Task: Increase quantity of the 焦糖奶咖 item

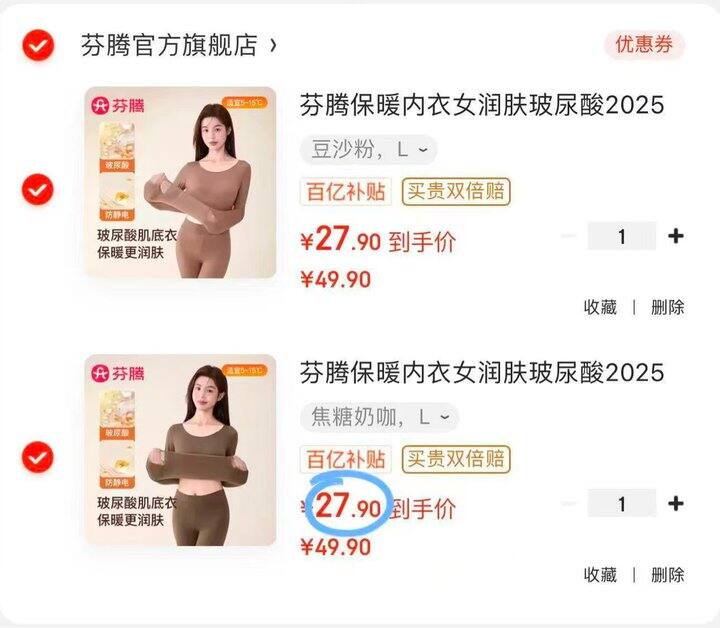Action: click(676, 504)
